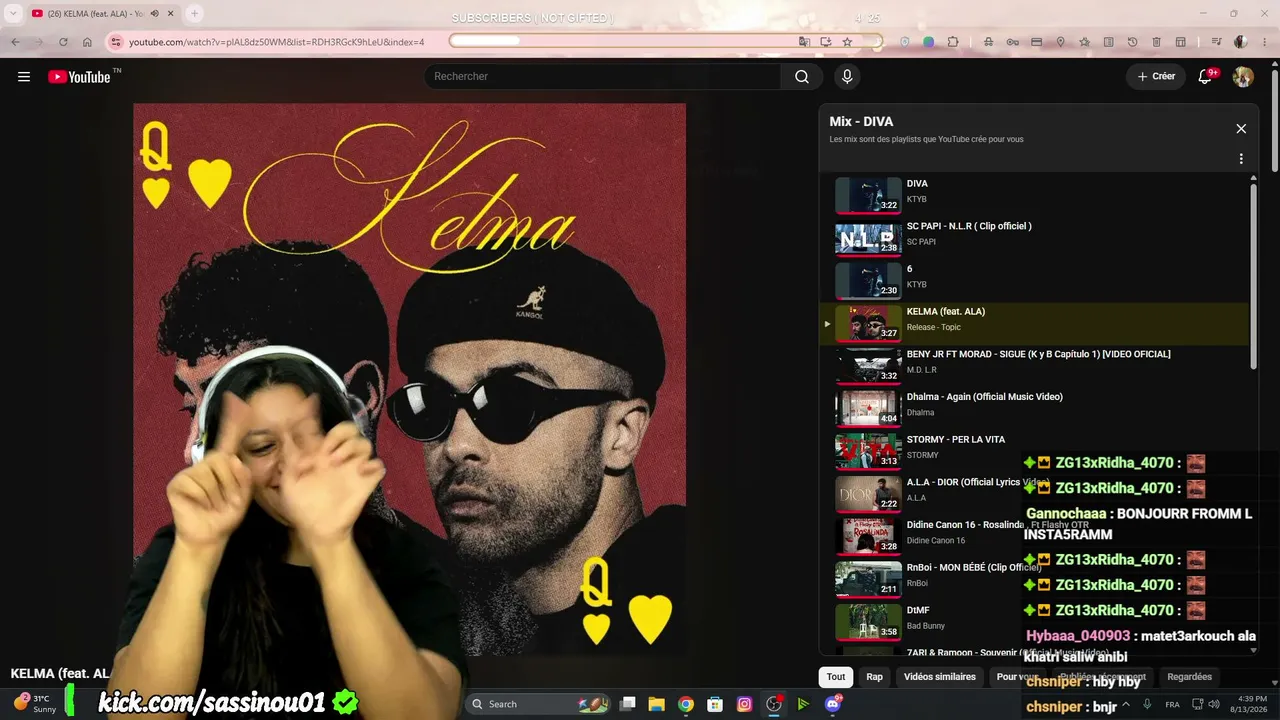
Task: Launch Microsoft Store from the taskbar
Action: coord(715,704)
